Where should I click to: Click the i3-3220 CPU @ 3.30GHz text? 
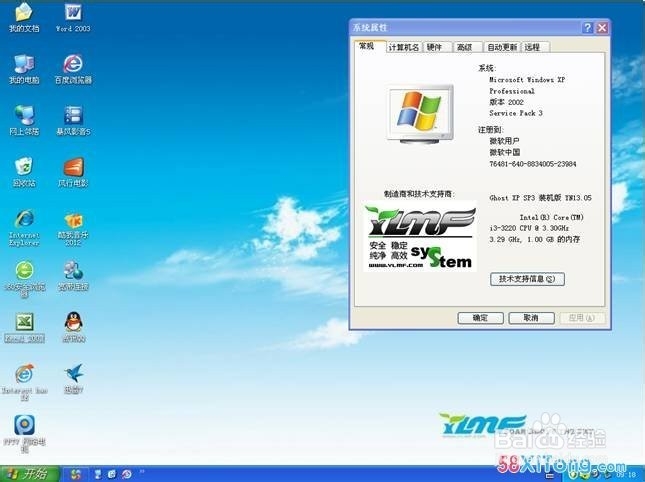click(x=529, y=228)
